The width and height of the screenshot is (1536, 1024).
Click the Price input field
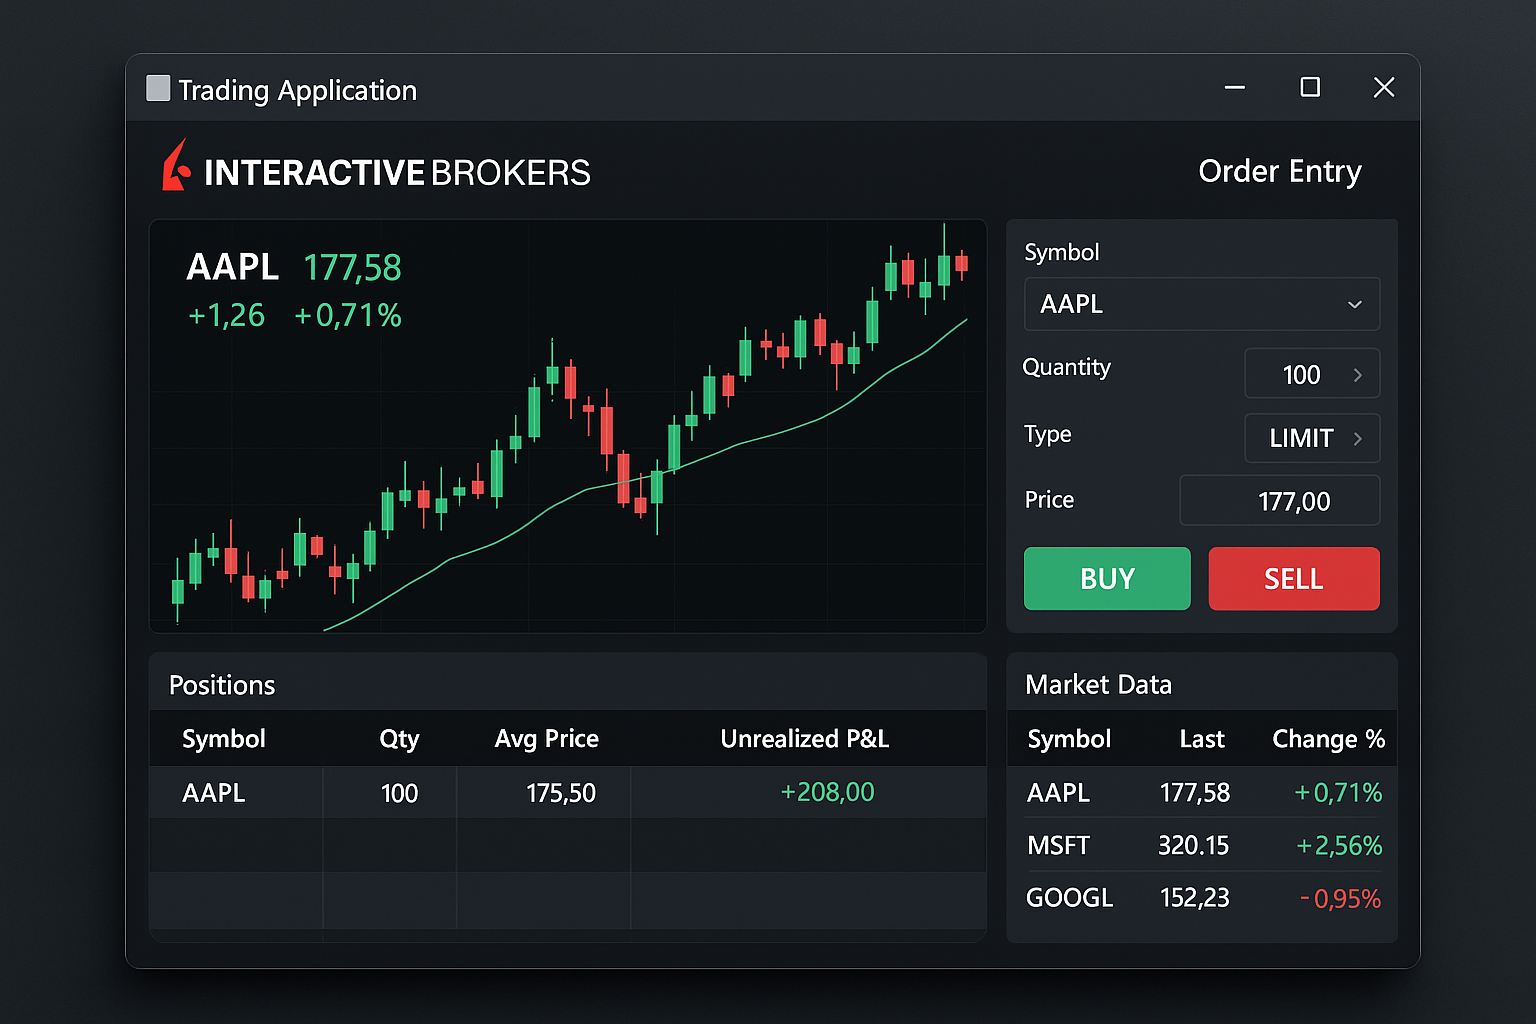[1279, 501]
